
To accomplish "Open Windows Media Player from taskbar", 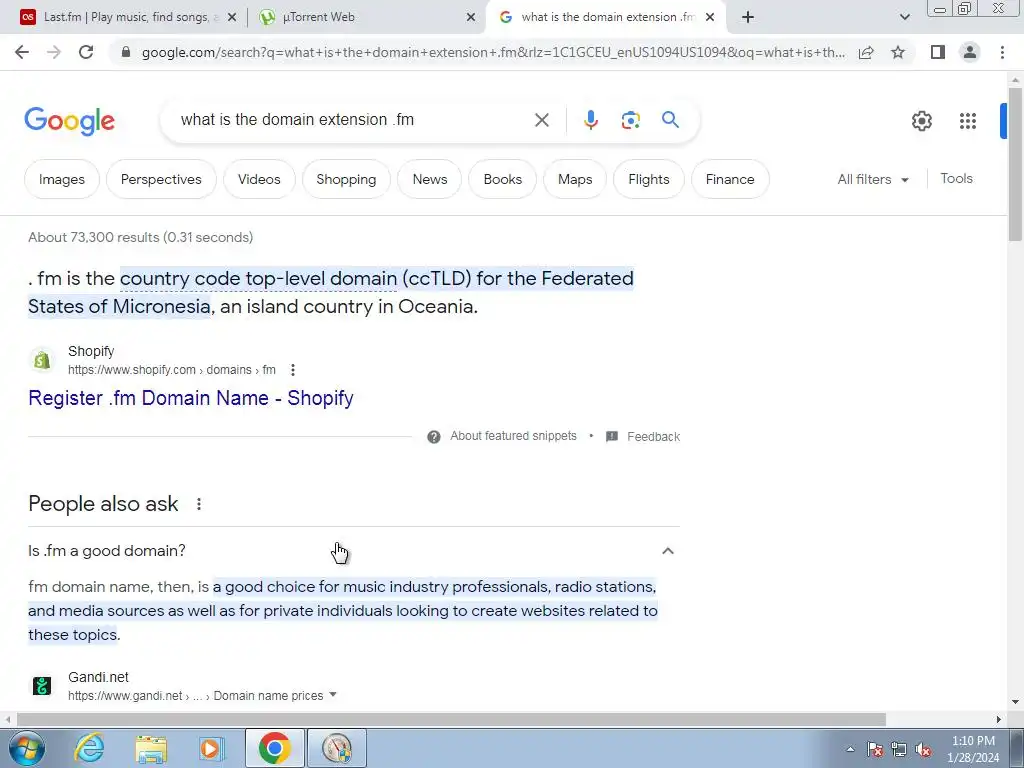I will tap(212, 748).
